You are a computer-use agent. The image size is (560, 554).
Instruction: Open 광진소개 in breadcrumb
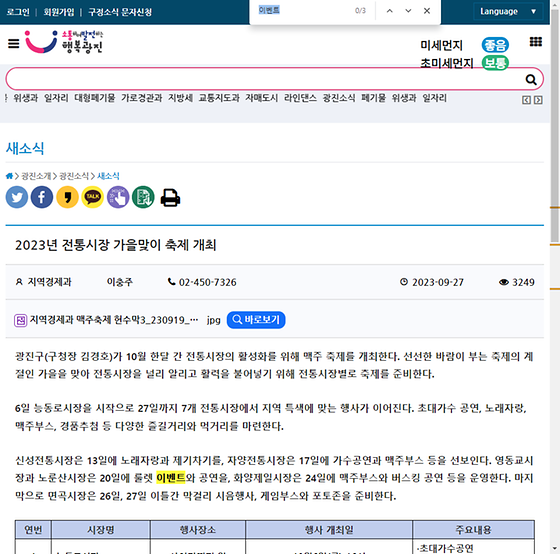[36, 176]
